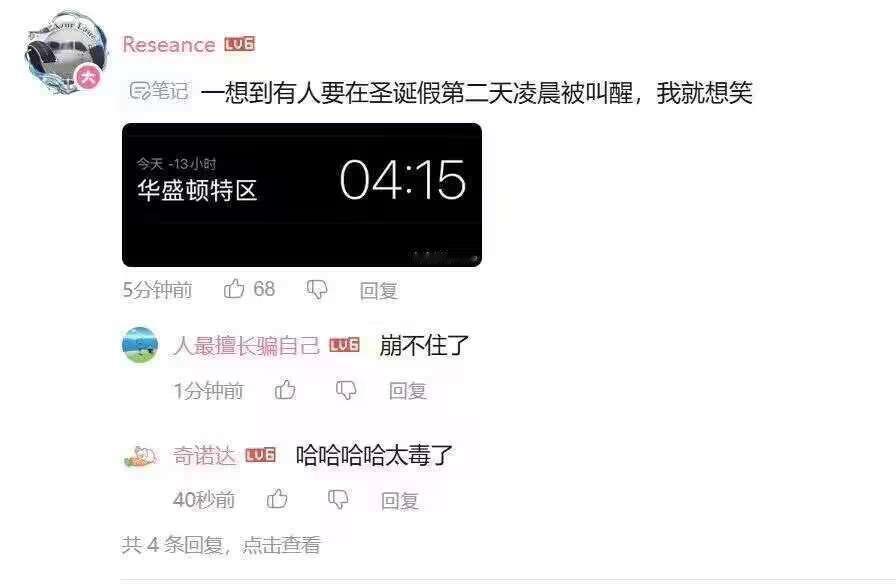This screenshot has width=896, height=588.
Task: Open the 华盛顿特区 04:15 clock image
Action: pyautogui.click(x=302, y=195)
